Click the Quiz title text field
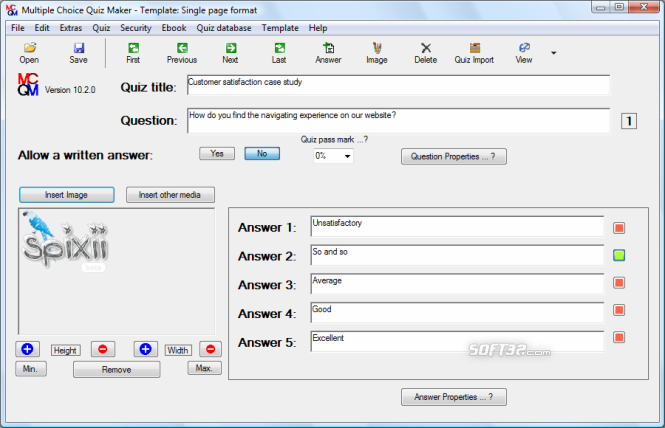 tap(398, 85)
